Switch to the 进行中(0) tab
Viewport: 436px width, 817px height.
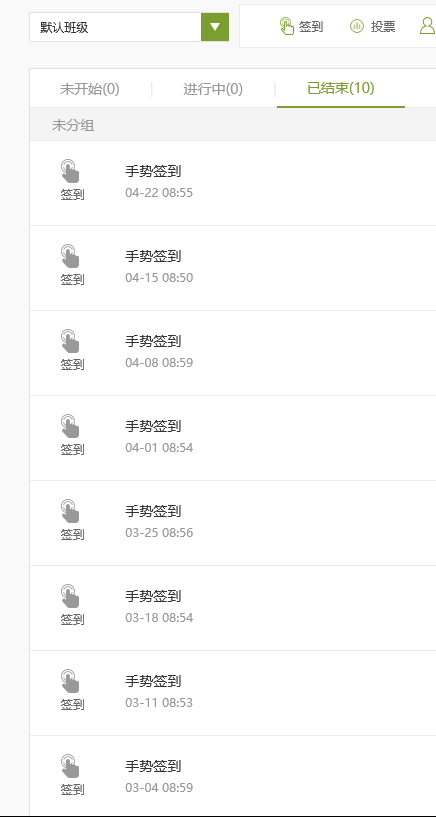(x=213, y=89)
